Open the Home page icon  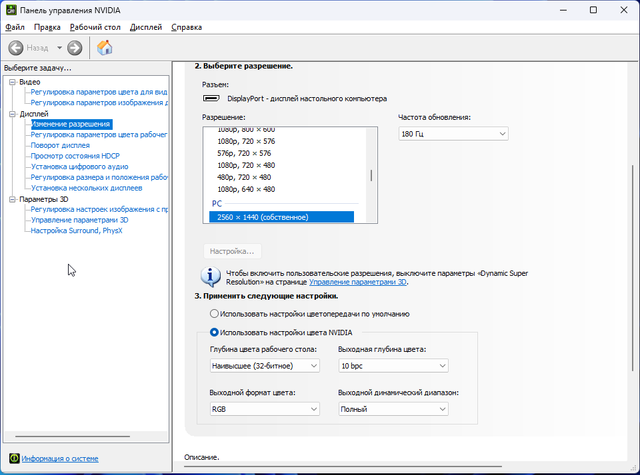pyautogui.click(x=104, y=48)
